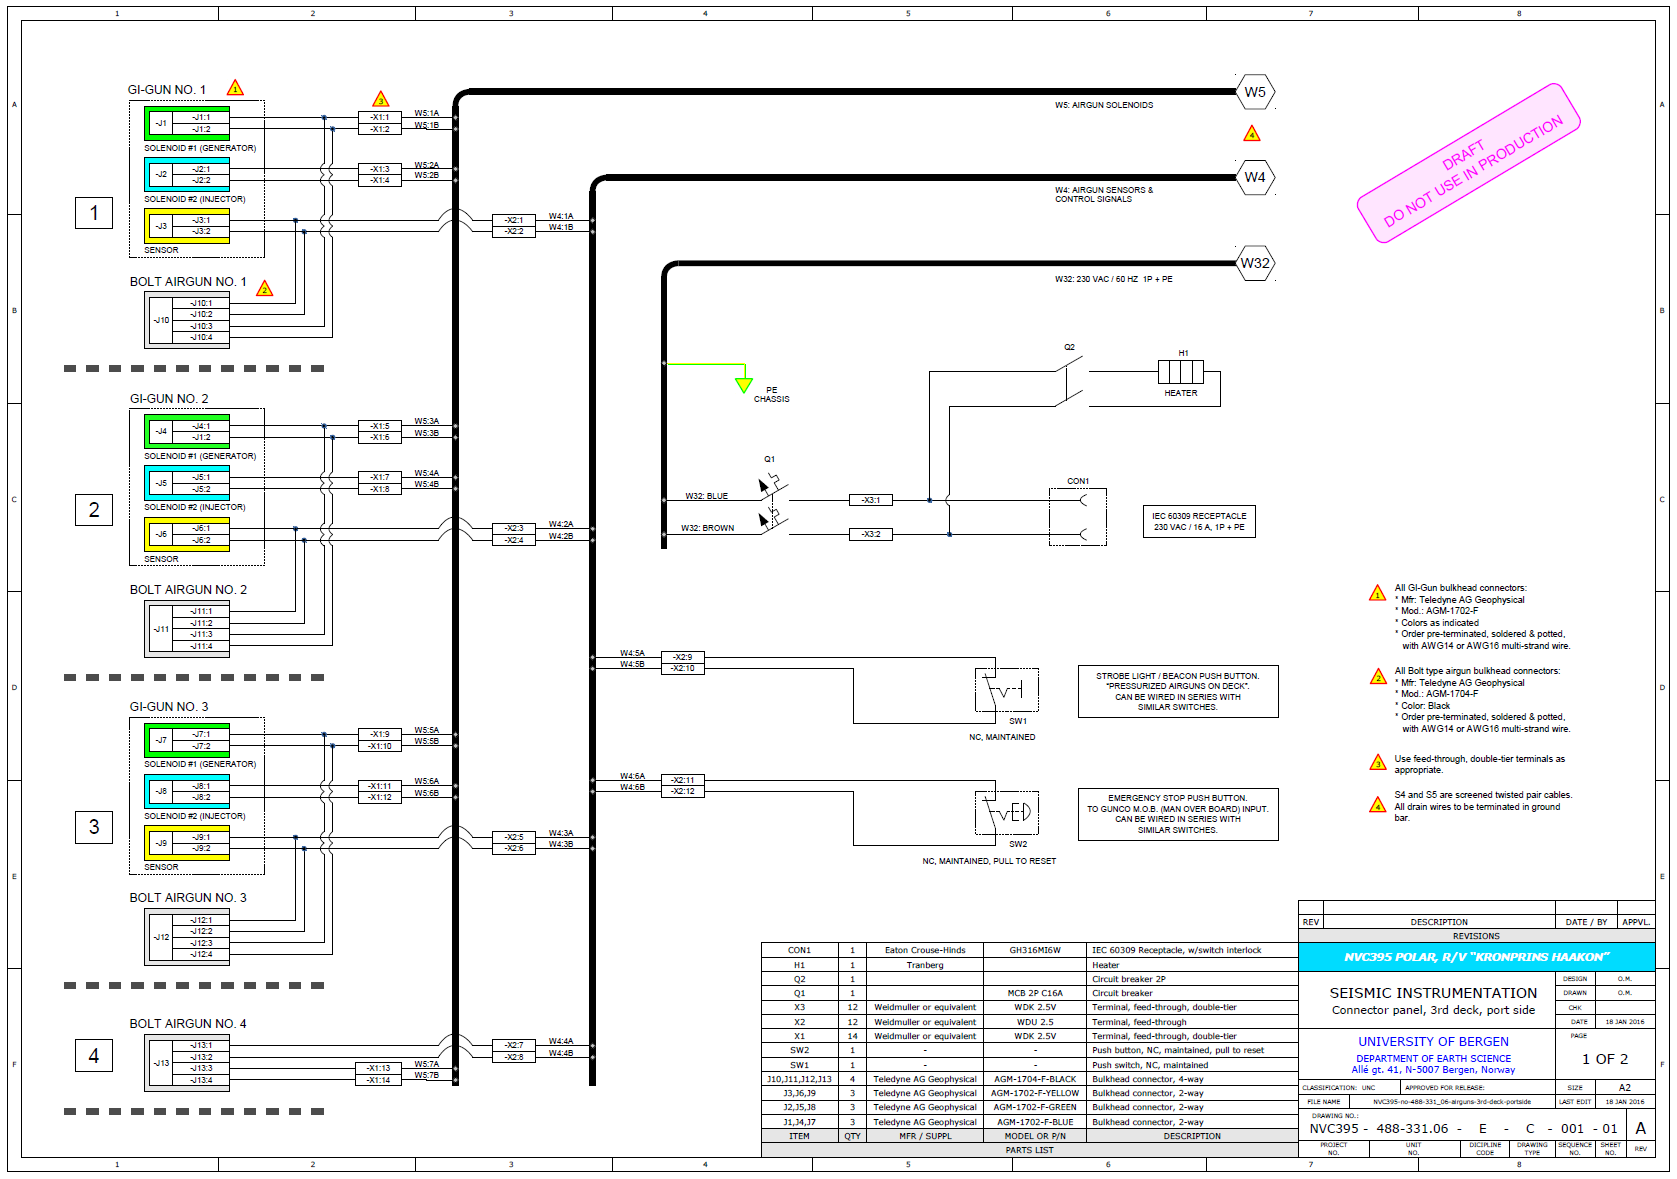This screenshot has width=1677, height=1179.
Task: Select warning triangle beside BOLT AIRGUN NO. 1
Action: (x=264, y=289)
